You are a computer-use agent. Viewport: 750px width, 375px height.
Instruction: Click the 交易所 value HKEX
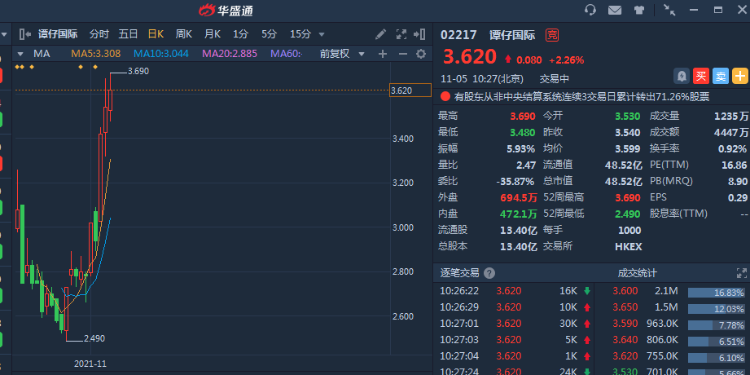(628, 246)
